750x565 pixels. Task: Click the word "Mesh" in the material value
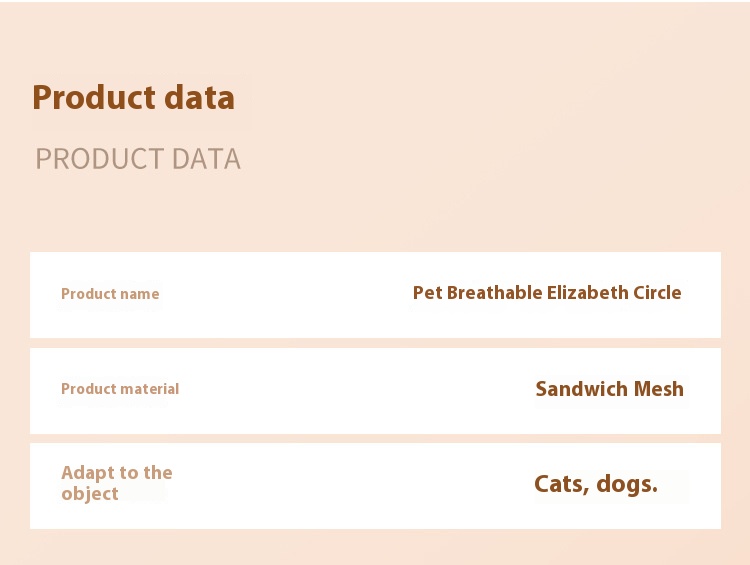(x=658, y=389)
